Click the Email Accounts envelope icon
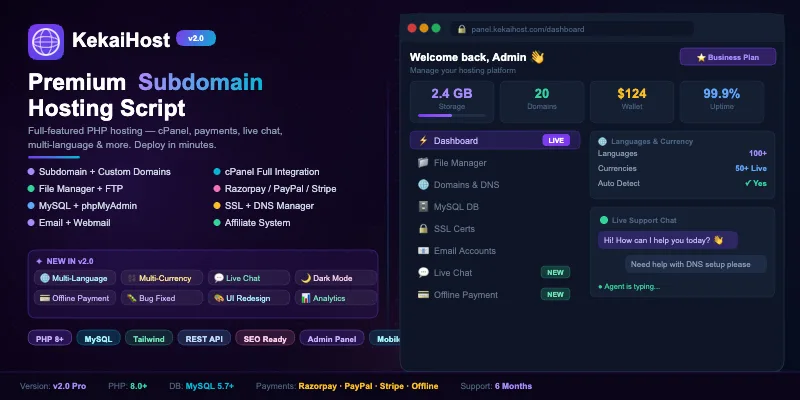 click(423, 251)
